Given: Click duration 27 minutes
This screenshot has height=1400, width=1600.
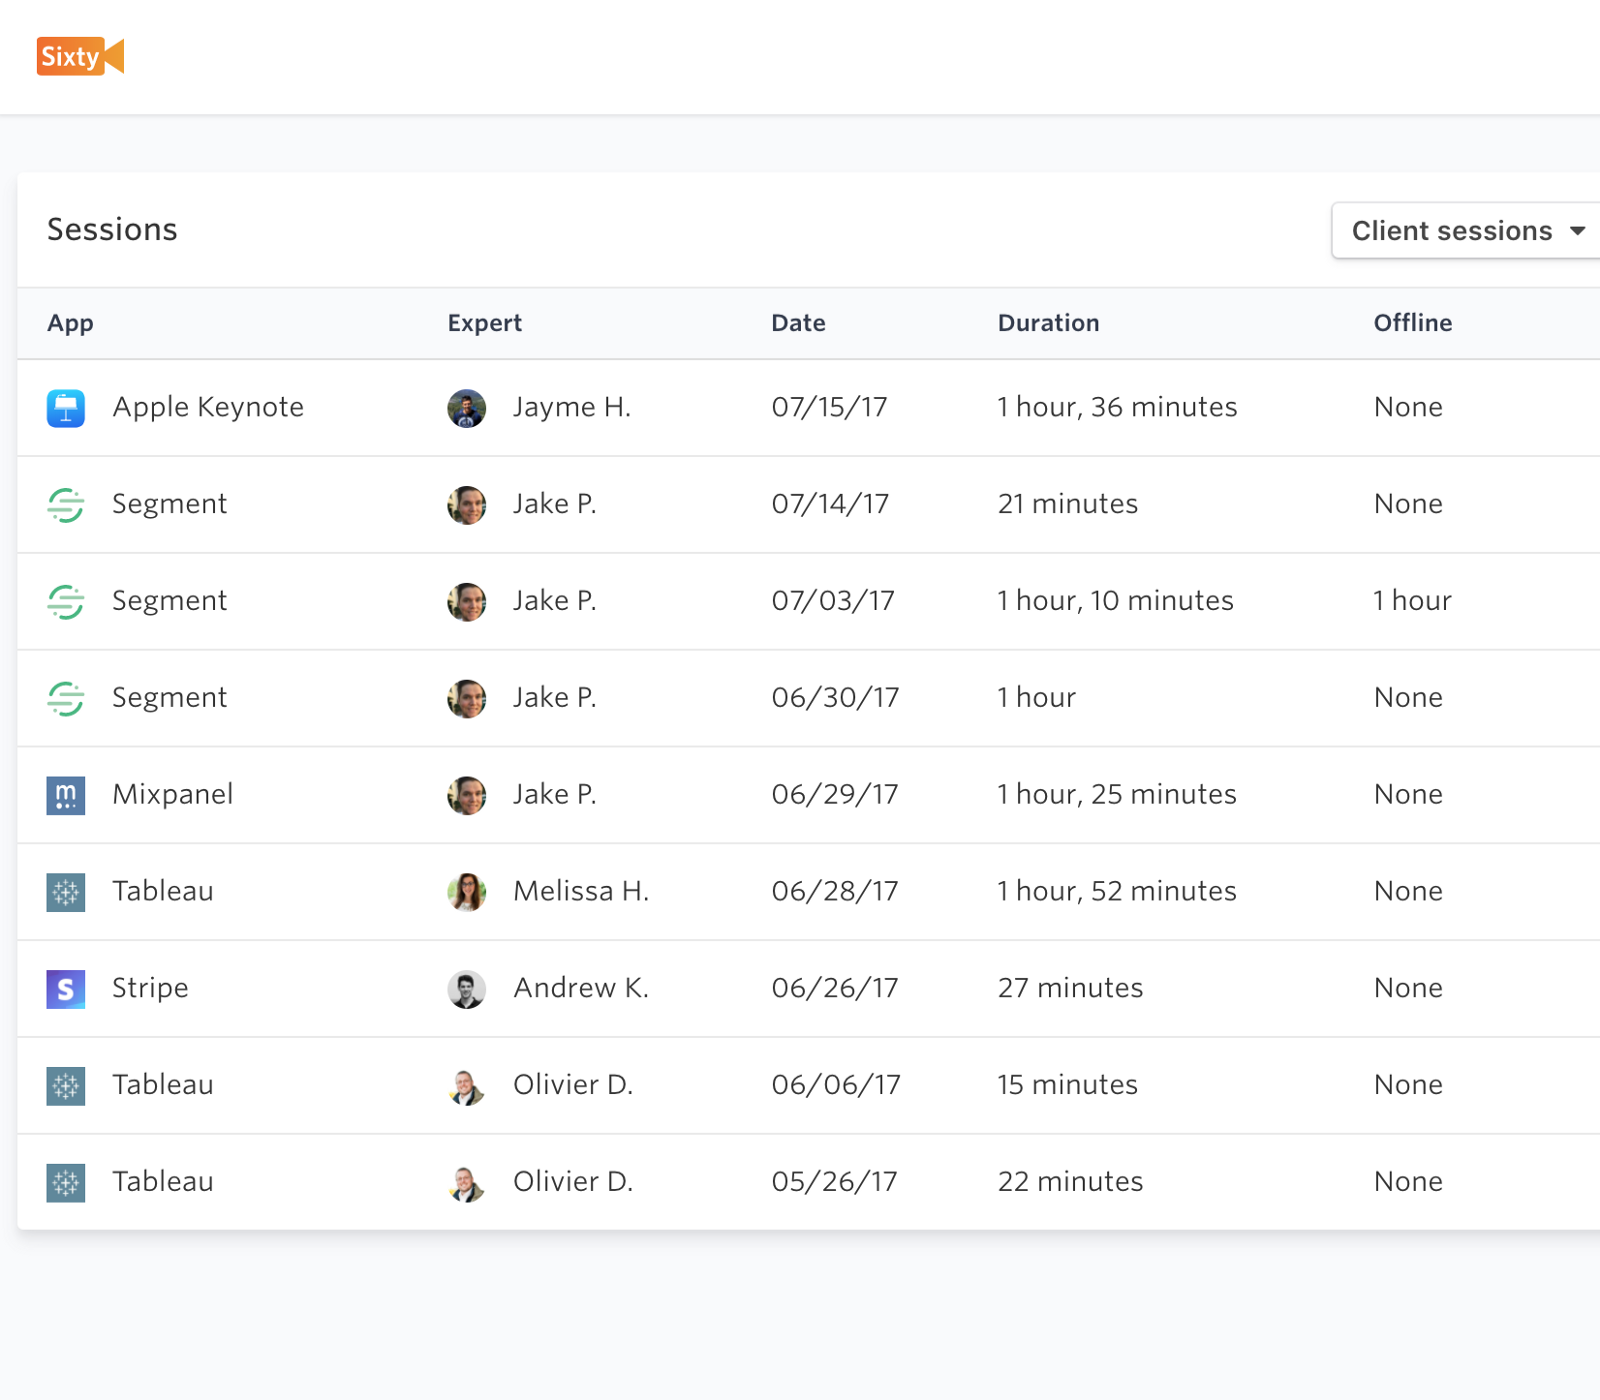Looking at the screenshot, I should (1070, 988).
